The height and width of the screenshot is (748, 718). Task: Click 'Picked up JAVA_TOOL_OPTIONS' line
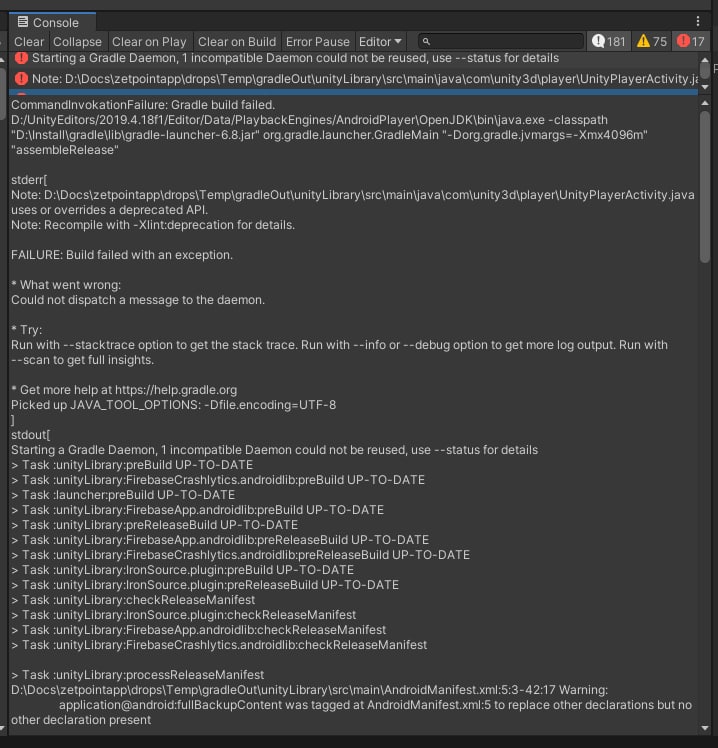174,405
